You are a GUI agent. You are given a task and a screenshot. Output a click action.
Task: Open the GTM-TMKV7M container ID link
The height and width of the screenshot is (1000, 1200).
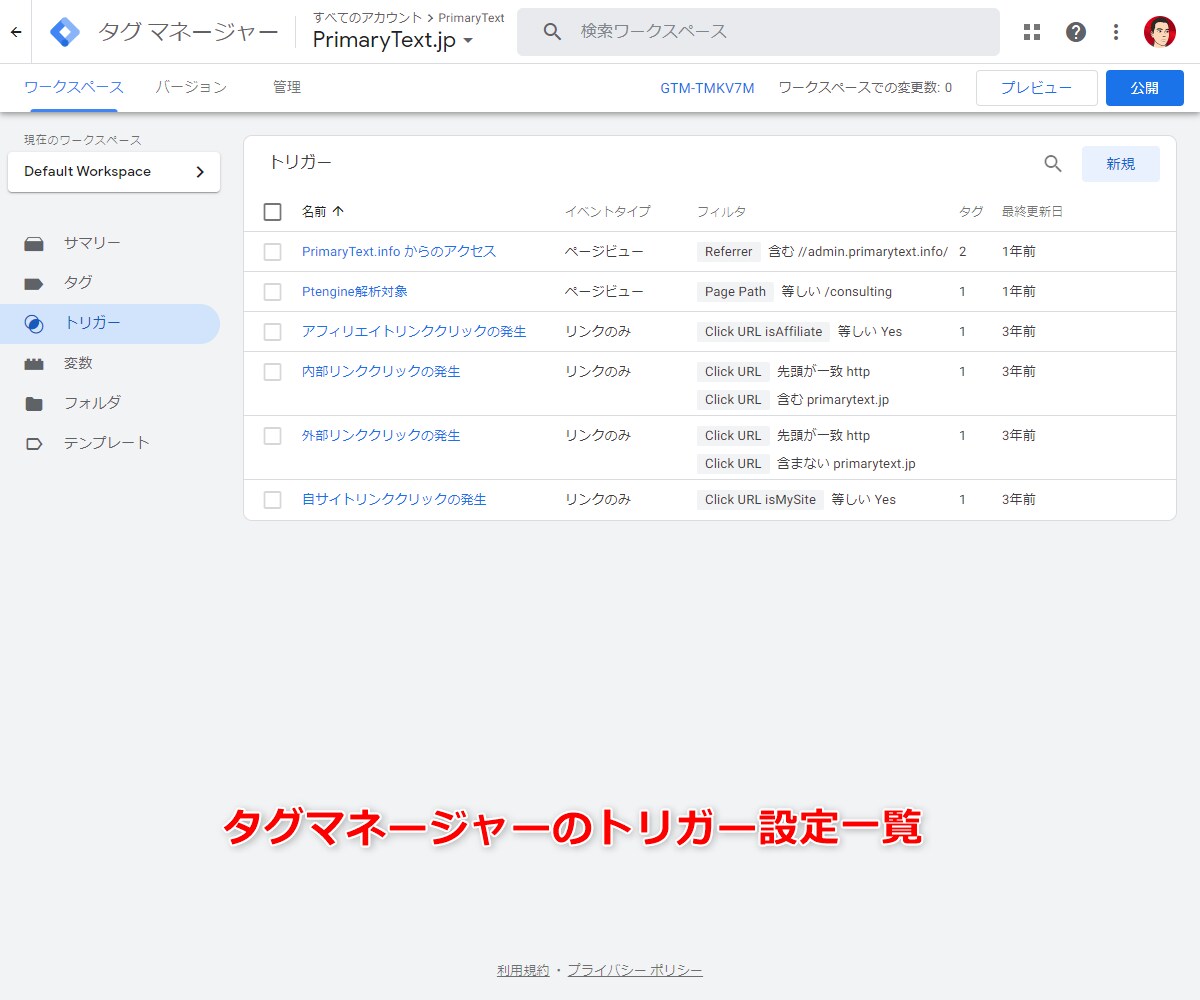[707, 88]
